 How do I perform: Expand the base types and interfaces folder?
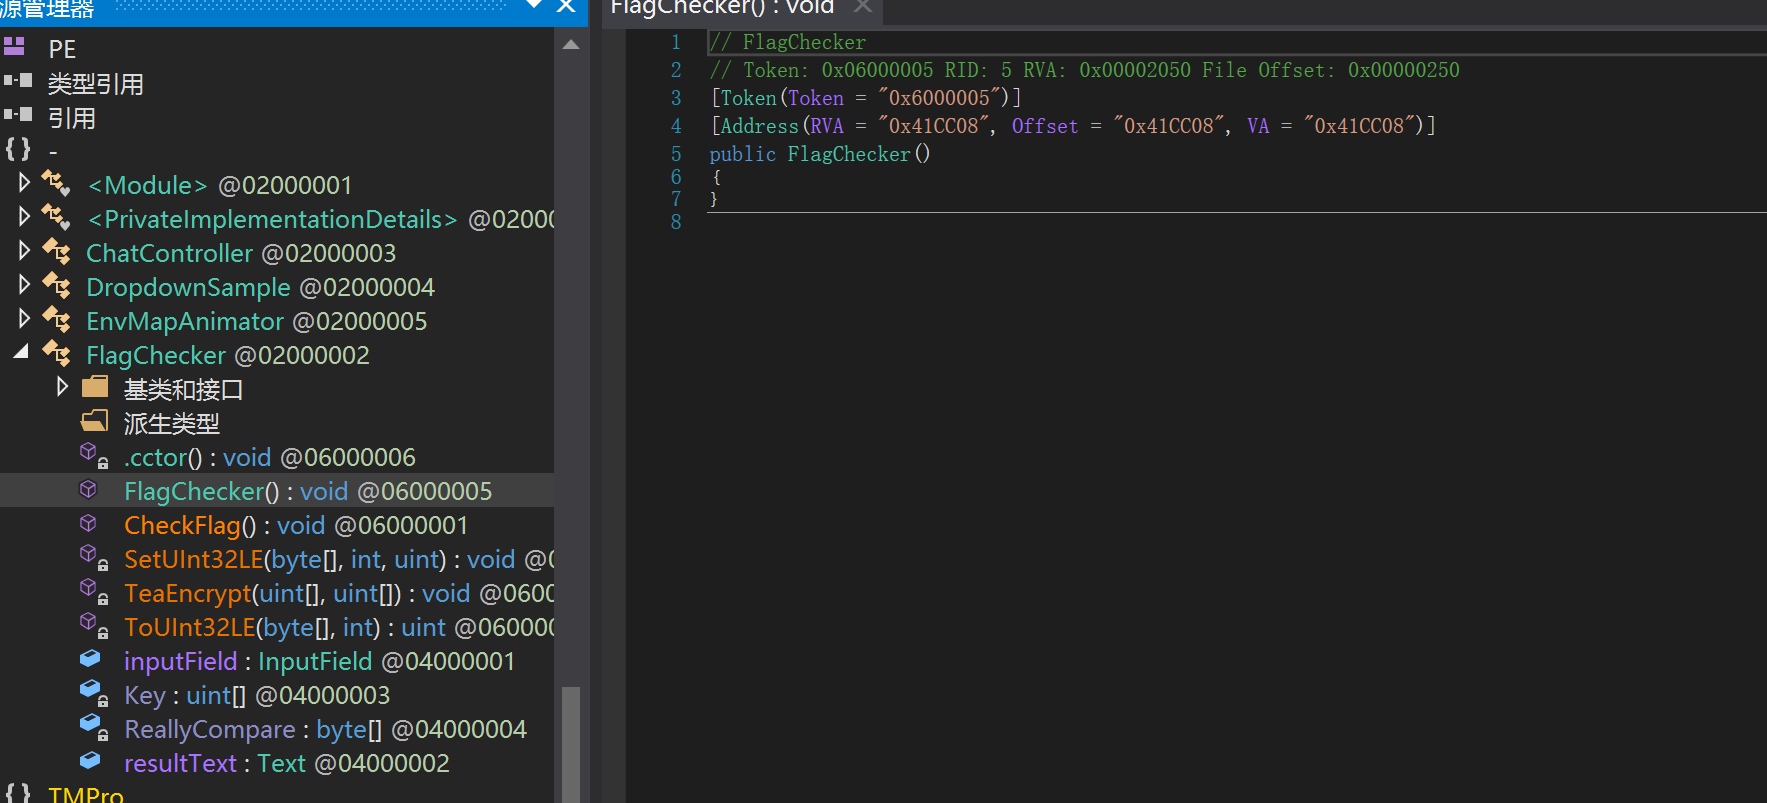point(62,387)
